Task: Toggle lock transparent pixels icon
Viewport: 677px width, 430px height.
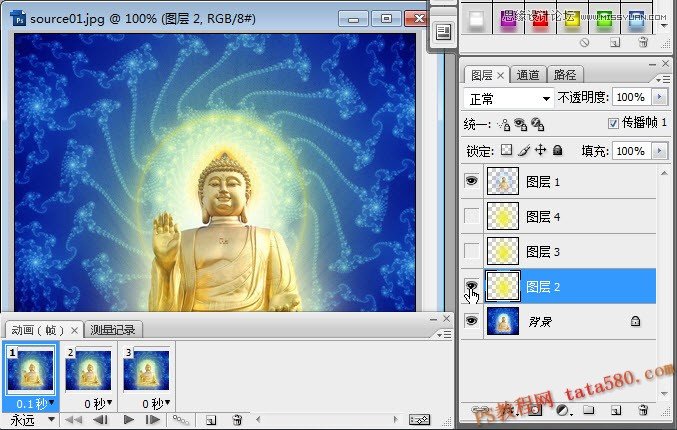Action: click(x=506, y=150)
